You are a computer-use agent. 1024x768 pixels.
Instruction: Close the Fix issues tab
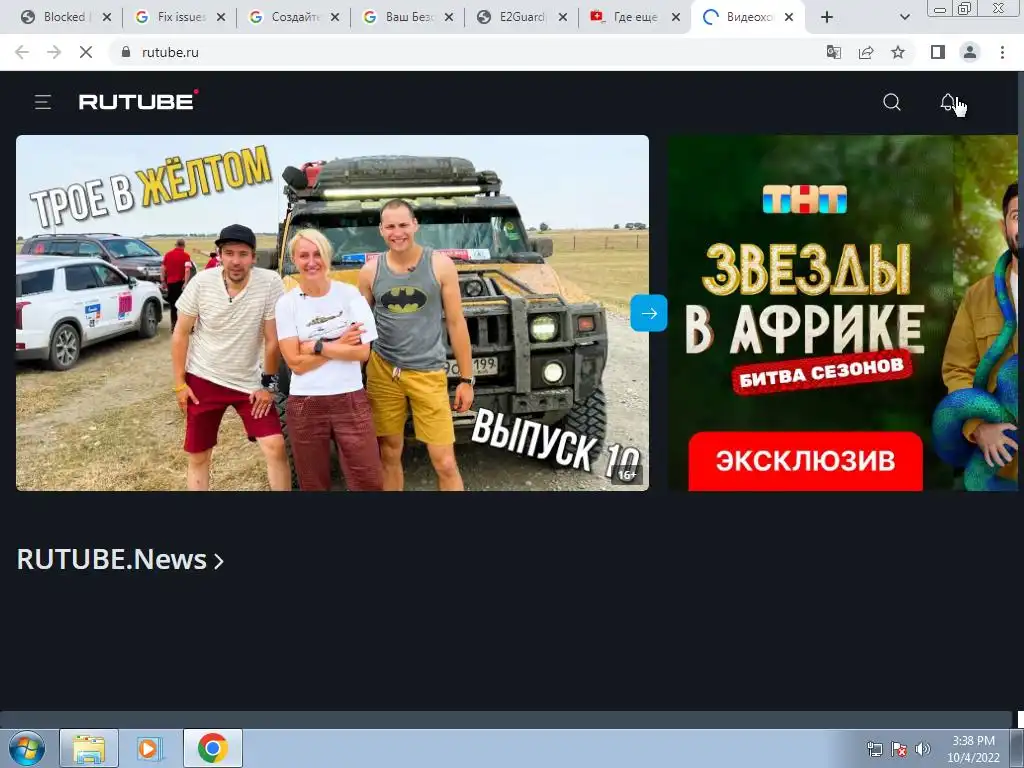tap(221, 17)
